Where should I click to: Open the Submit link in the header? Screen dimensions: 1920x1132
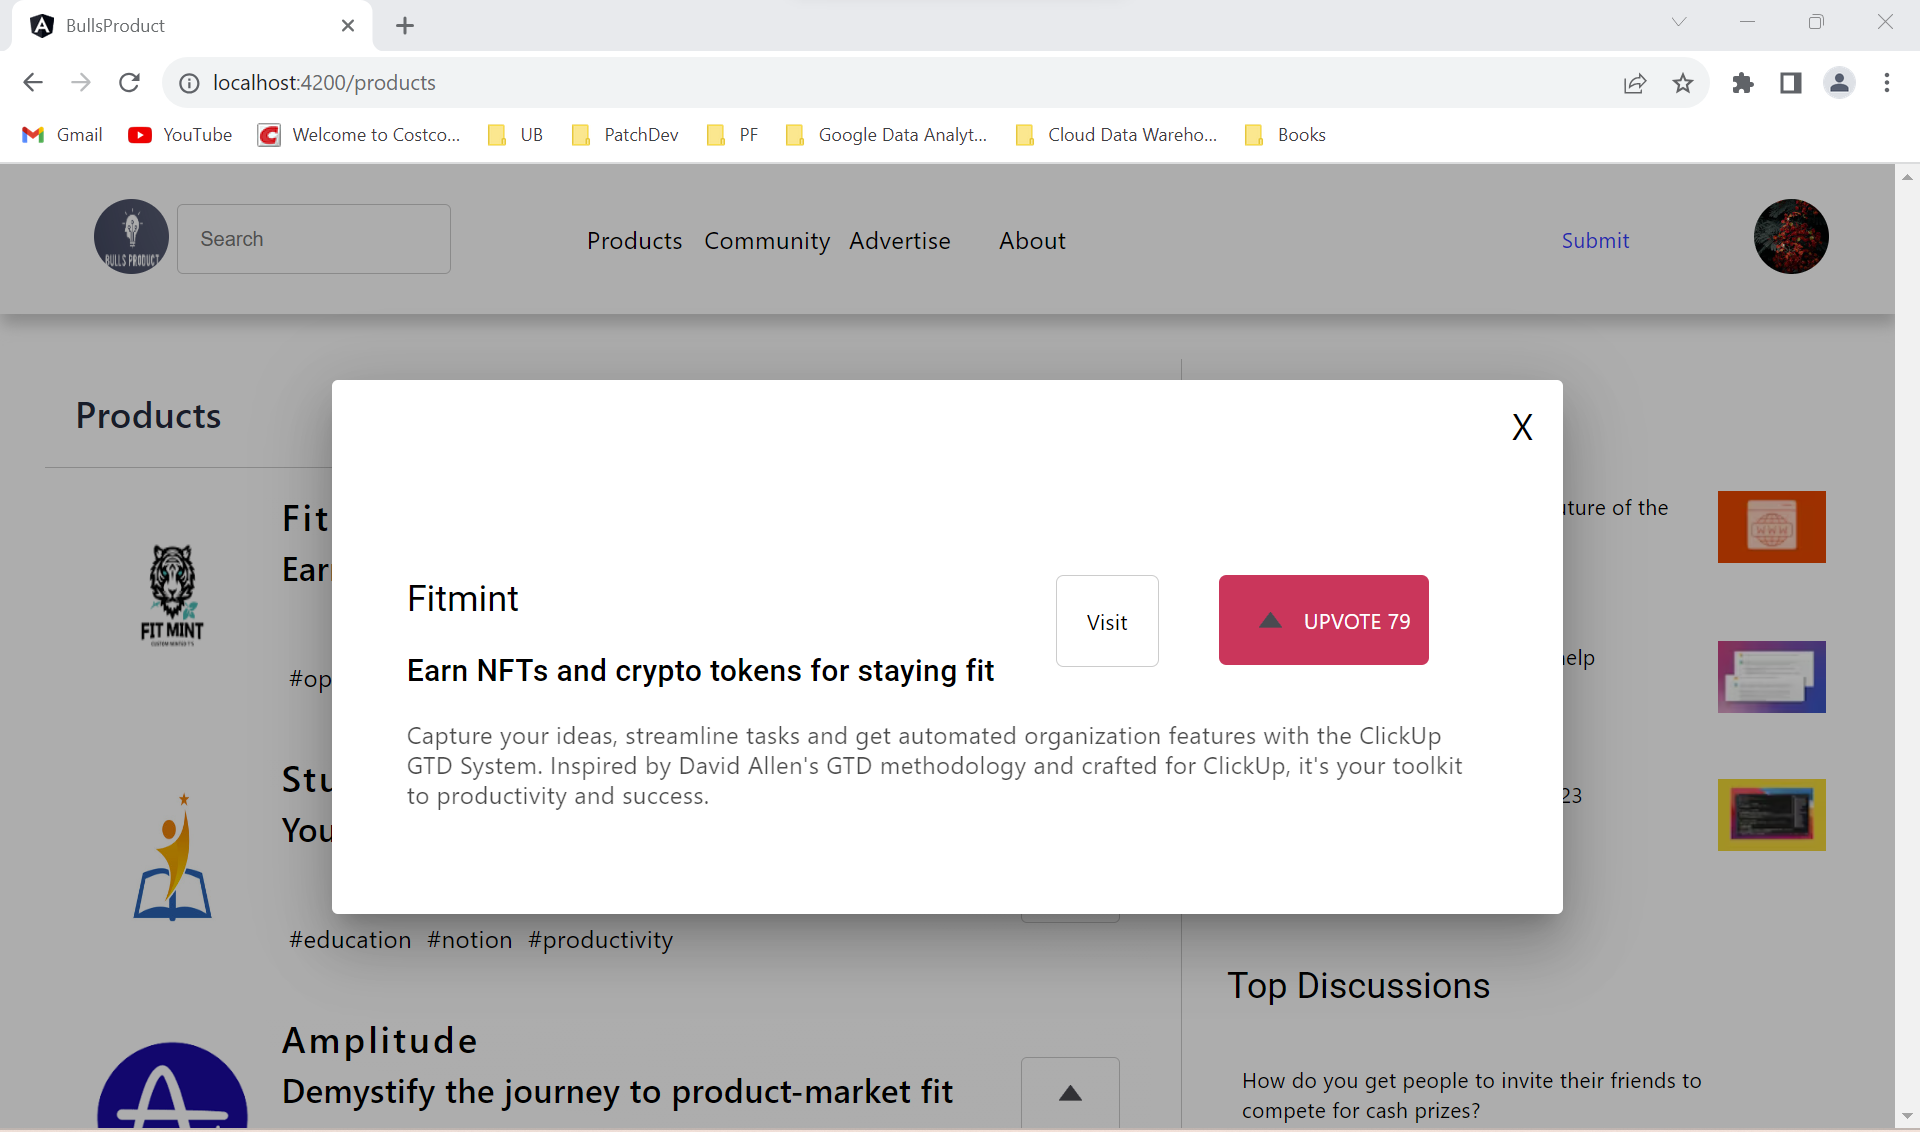(1594, 240)
